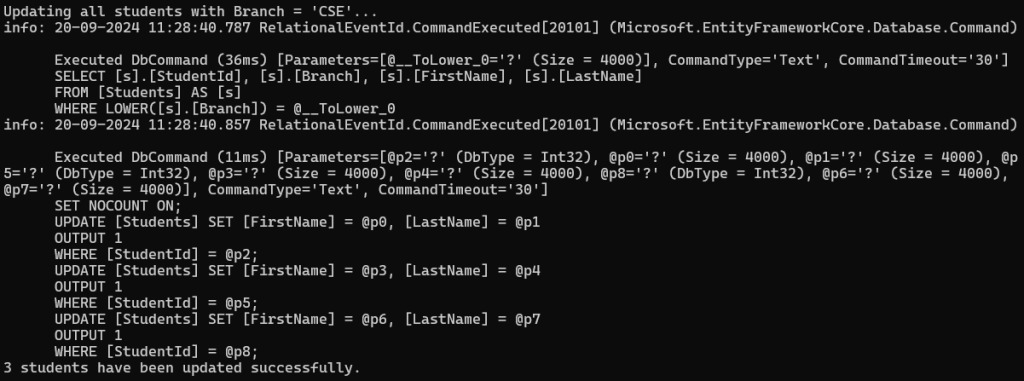Click the WHERE LOWER([s].[Branch]) line
The image size is (1024, 381).
pyautogui.click(x=225, y=109)
